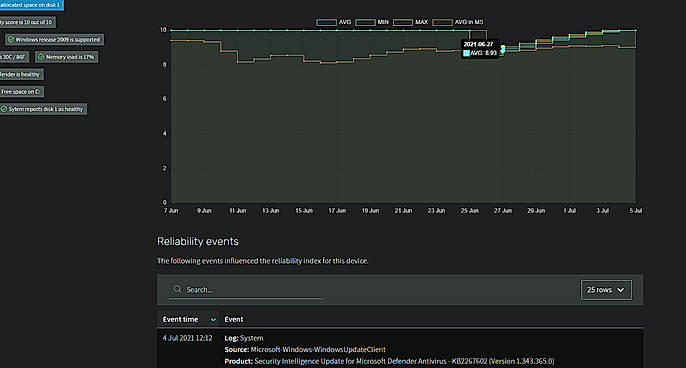
Task: Click the Product: Security Intelligence Update line
Action: (389, 361)
